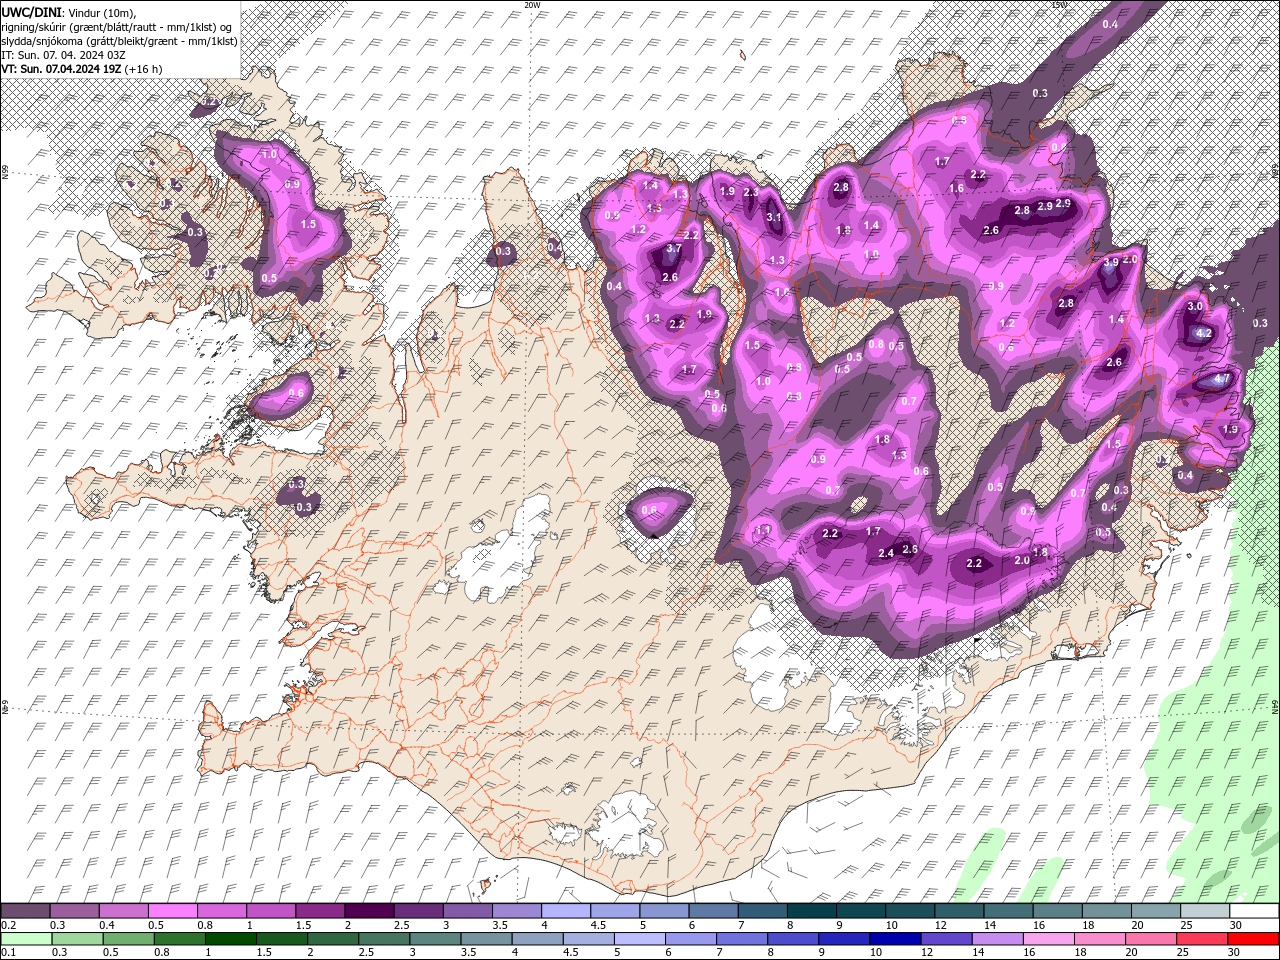Click the 20W longitude label at the top edge
The image size is (1280, 960).
(x=532, y=5)
